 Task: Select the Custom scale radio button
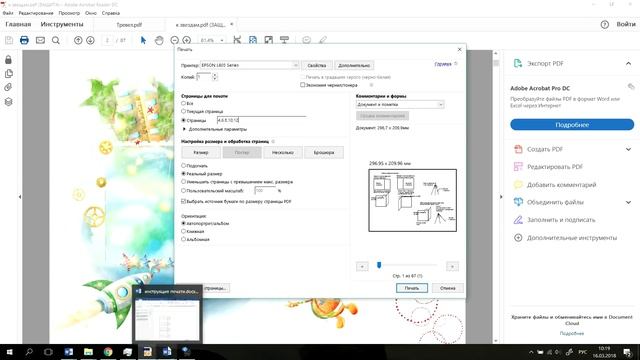pos(183,190)
